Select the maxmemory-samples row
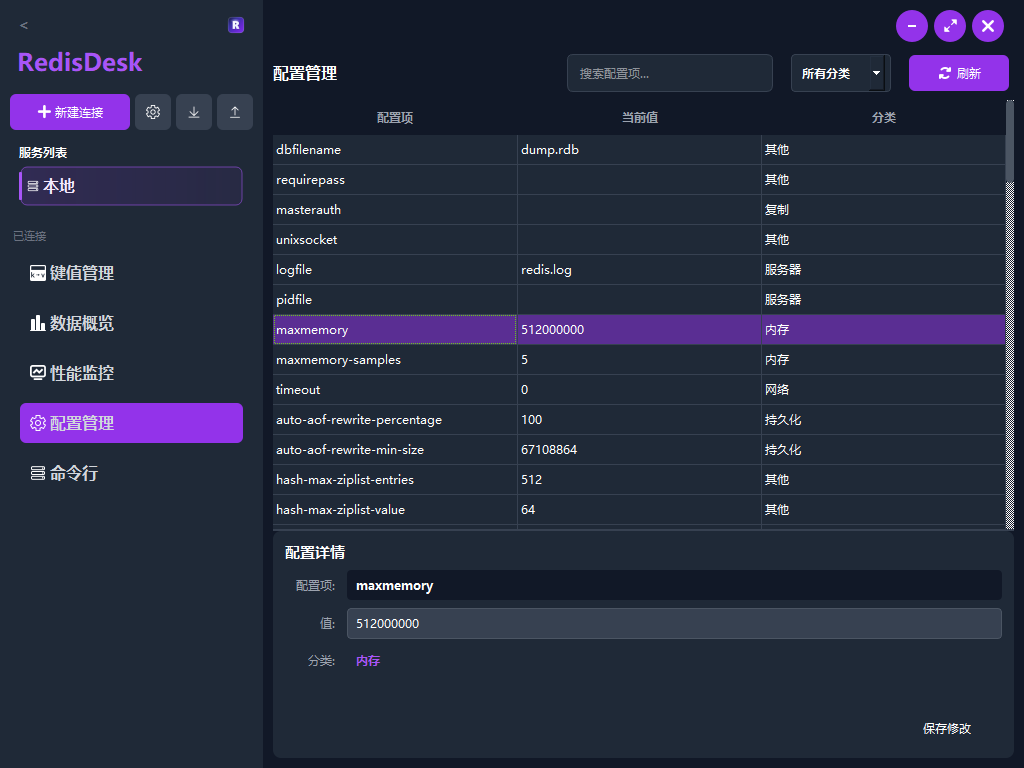 click(x=639, y=360)
